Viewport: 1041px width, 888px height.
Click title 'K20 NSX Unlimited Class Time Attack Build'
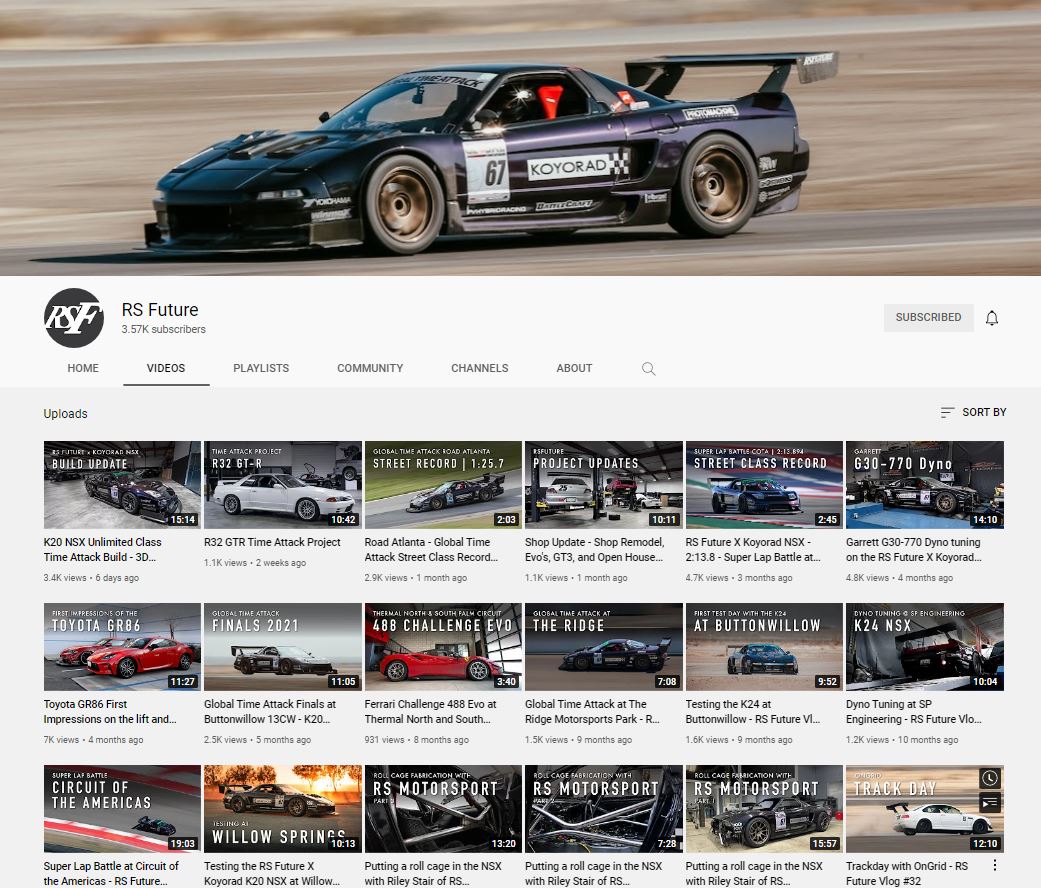pos(103,550)
